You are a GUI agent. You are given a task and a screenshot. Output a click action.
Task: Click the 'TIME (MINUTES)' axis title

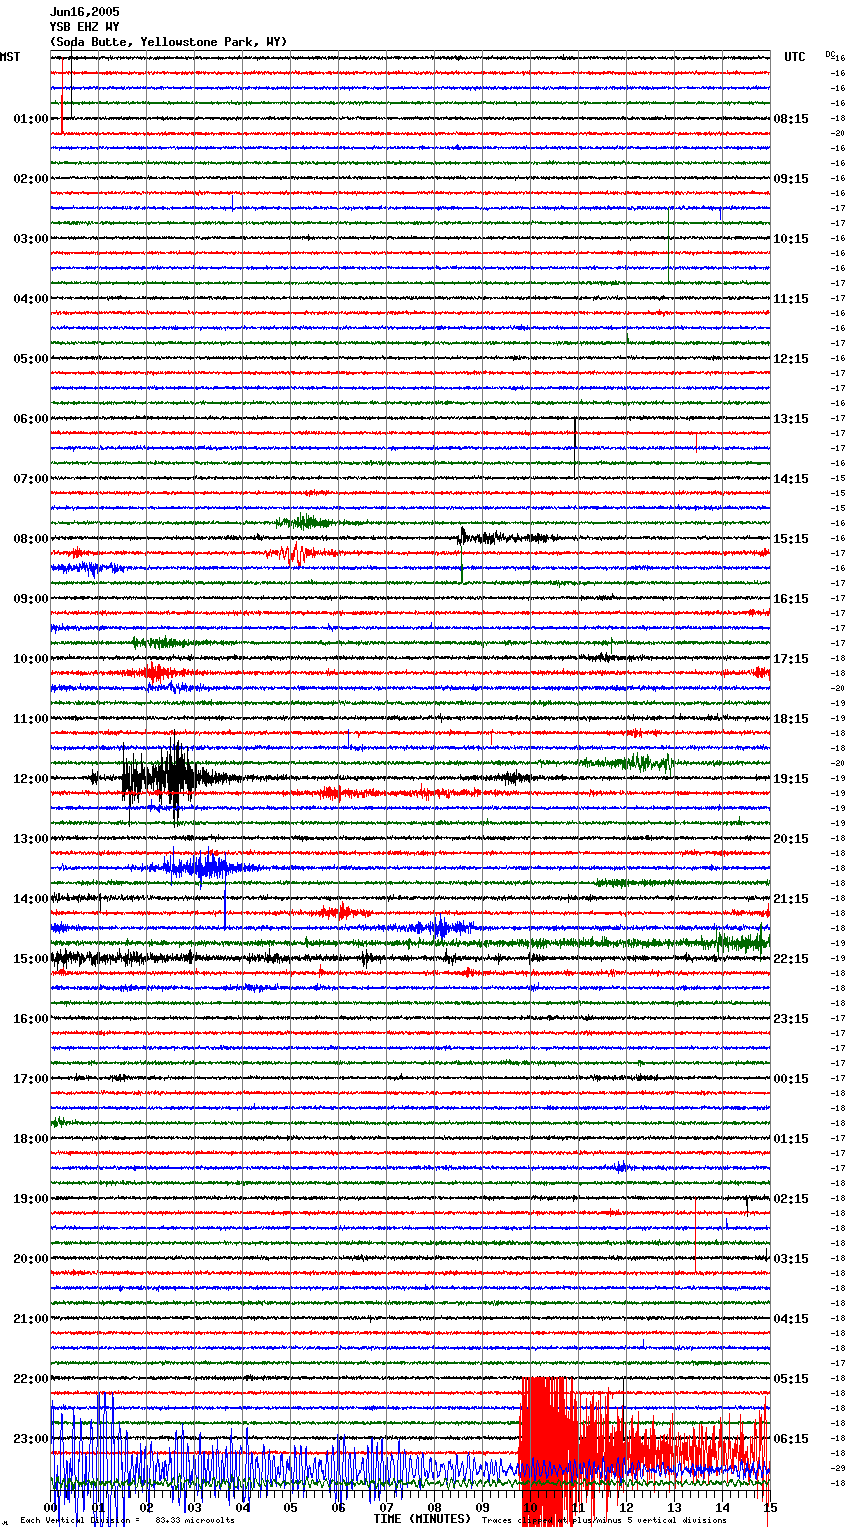click(422, 1519)
